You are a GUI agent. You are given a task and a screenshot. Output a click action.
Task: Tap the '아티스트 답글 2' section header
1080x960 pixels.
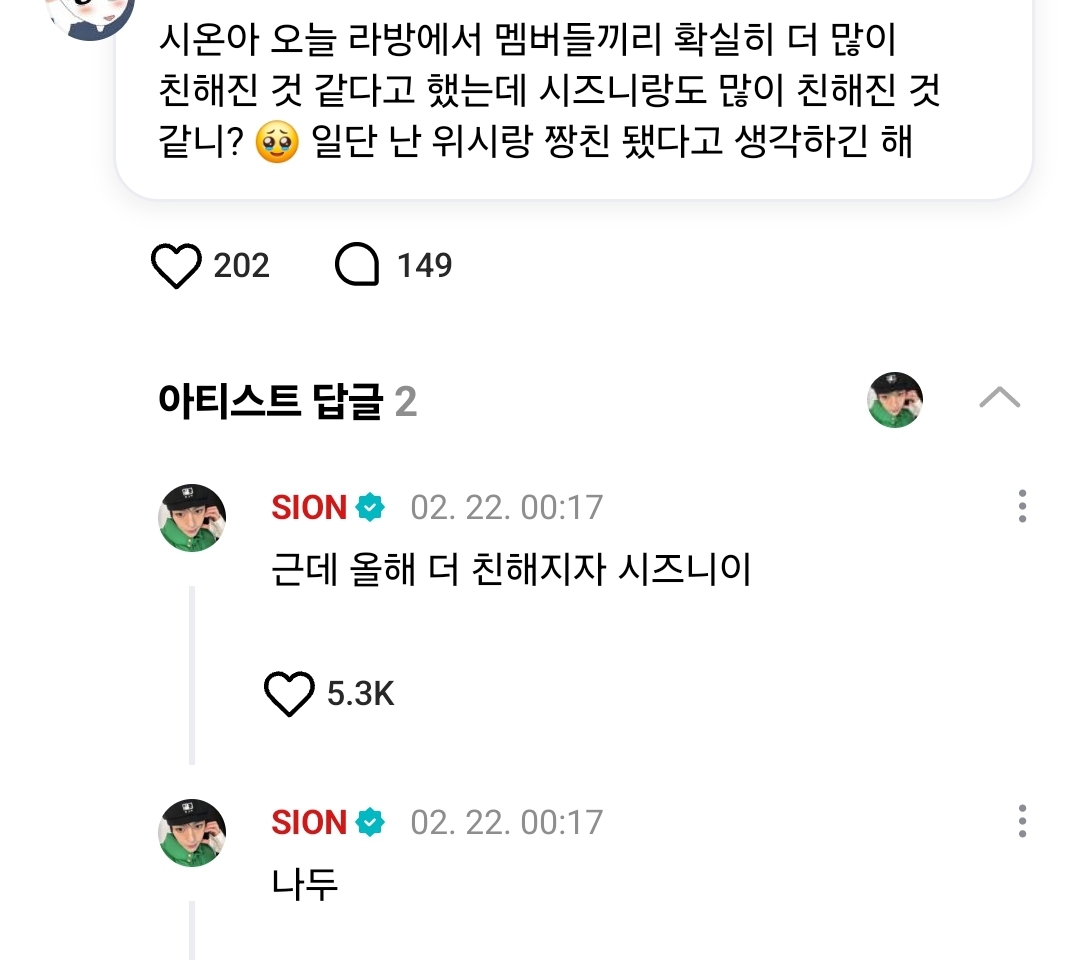pyautogui.click(x=287, y=401)
